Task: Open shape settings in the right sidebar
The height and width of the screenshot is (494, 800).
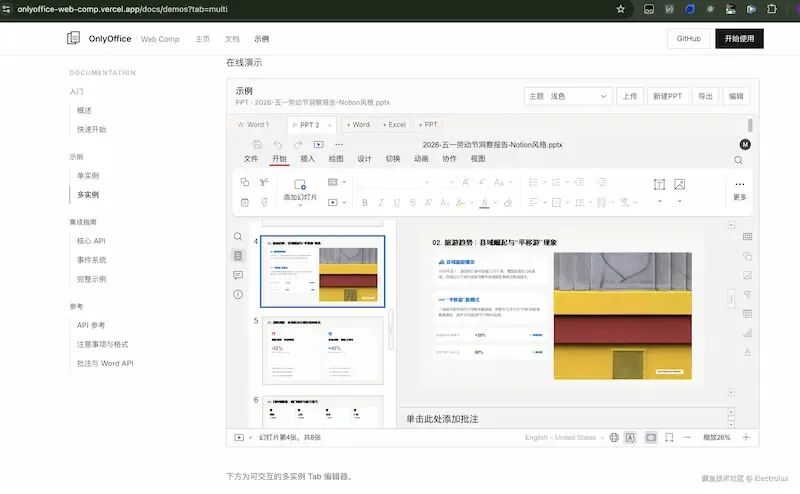Action: [747, 256]
